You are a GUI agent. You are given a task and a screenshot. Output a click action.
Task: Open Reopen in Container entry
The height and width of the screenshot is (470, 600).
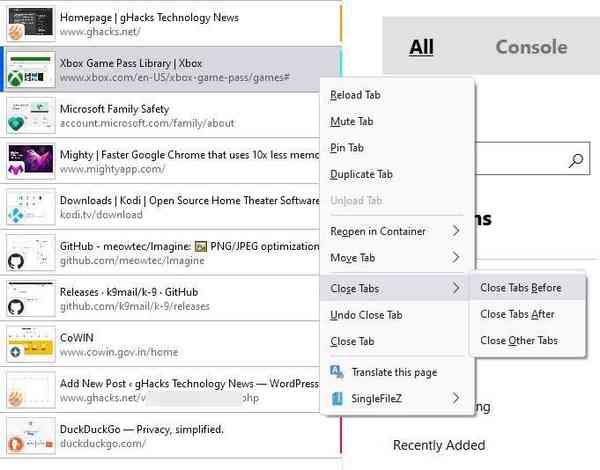coord(396,231)
